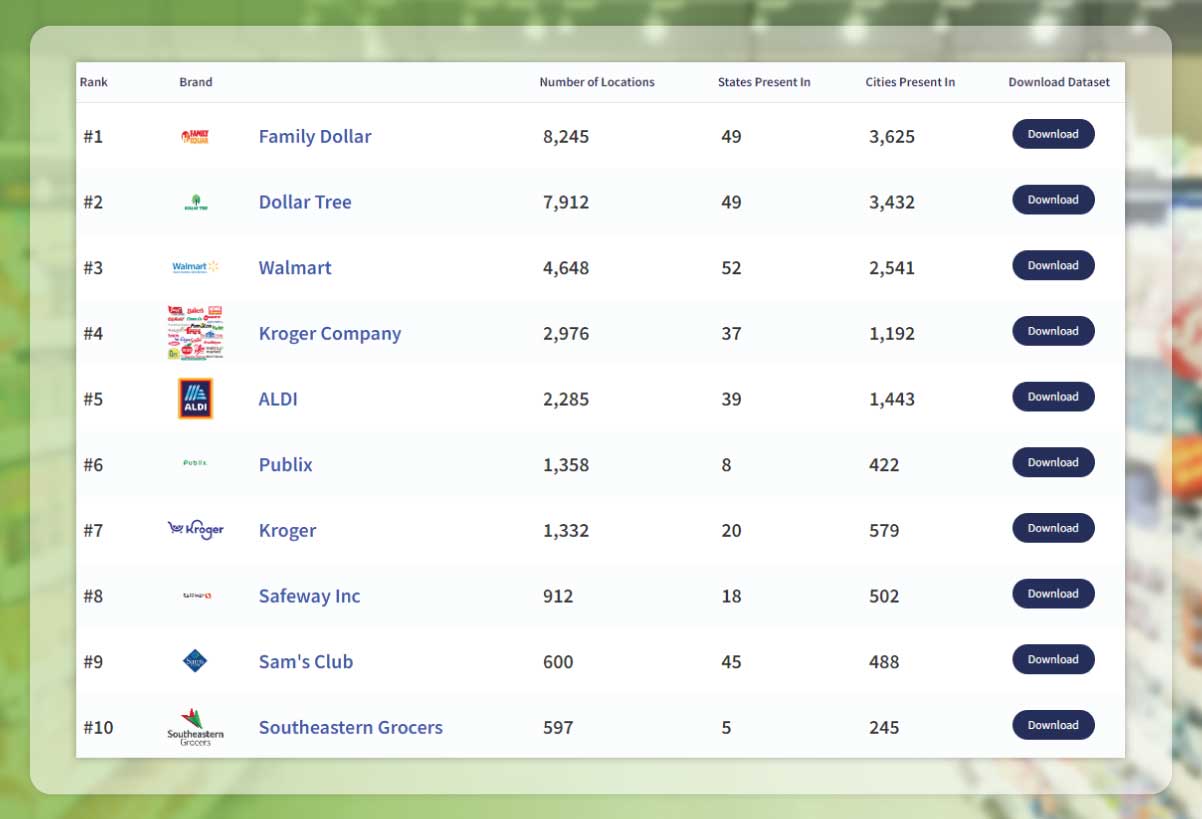The width and height of the screenshot is (1202, 819).
Task: Open the Publix brand link
Action: 286,465
